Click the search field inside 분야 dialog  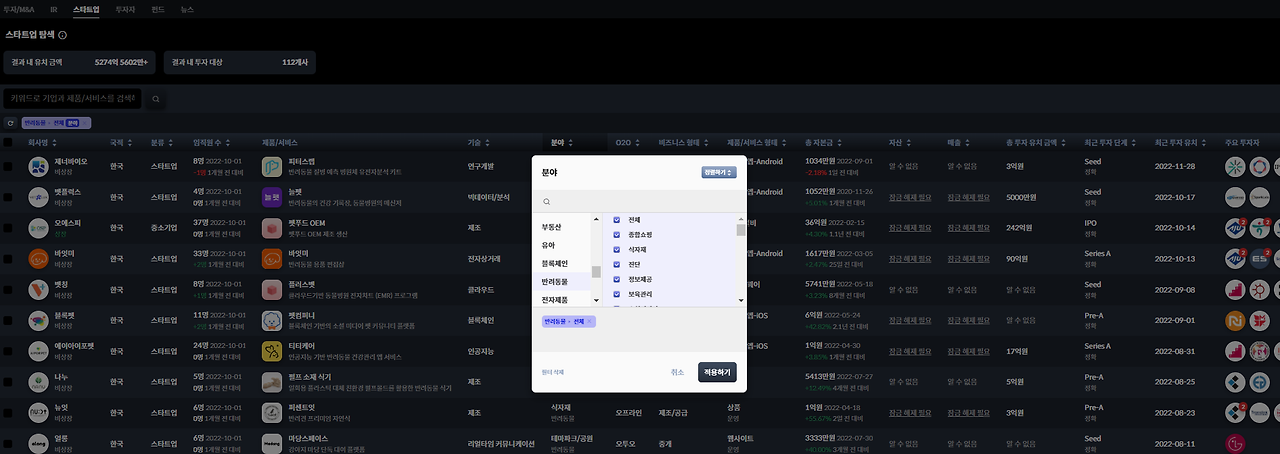(x=639, y=201)
